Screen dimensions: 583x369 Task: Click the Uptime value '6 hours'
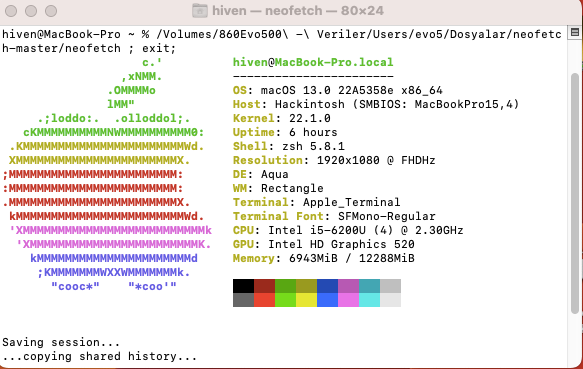pyautogui.click(x=313, y=132)
